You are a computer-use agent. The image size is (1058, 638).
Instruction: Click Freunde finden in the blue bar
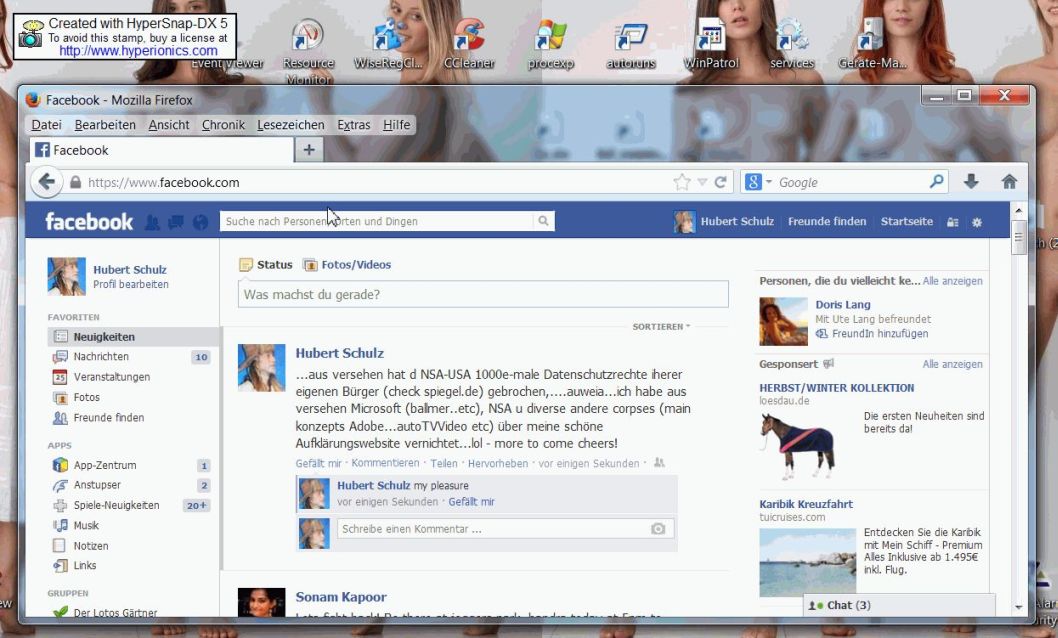pyautogui.click(x=827, y=221)
